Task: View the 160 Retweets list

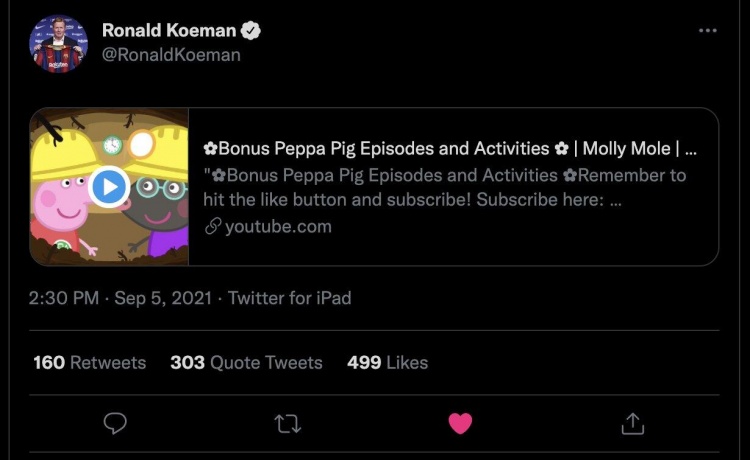Action: point(89,362)
